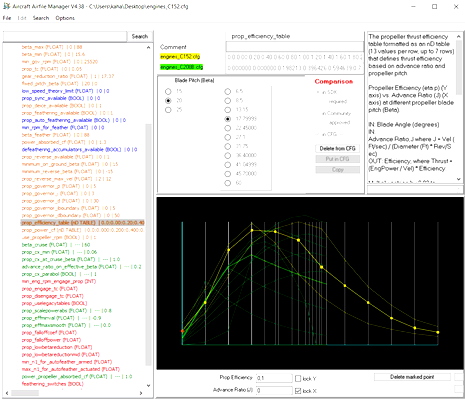The height and width of the screenshot is (400, 465).
Task: Select the 22.45000 blade pitch option
Action: pyautogui.click(x=228, y=128)
